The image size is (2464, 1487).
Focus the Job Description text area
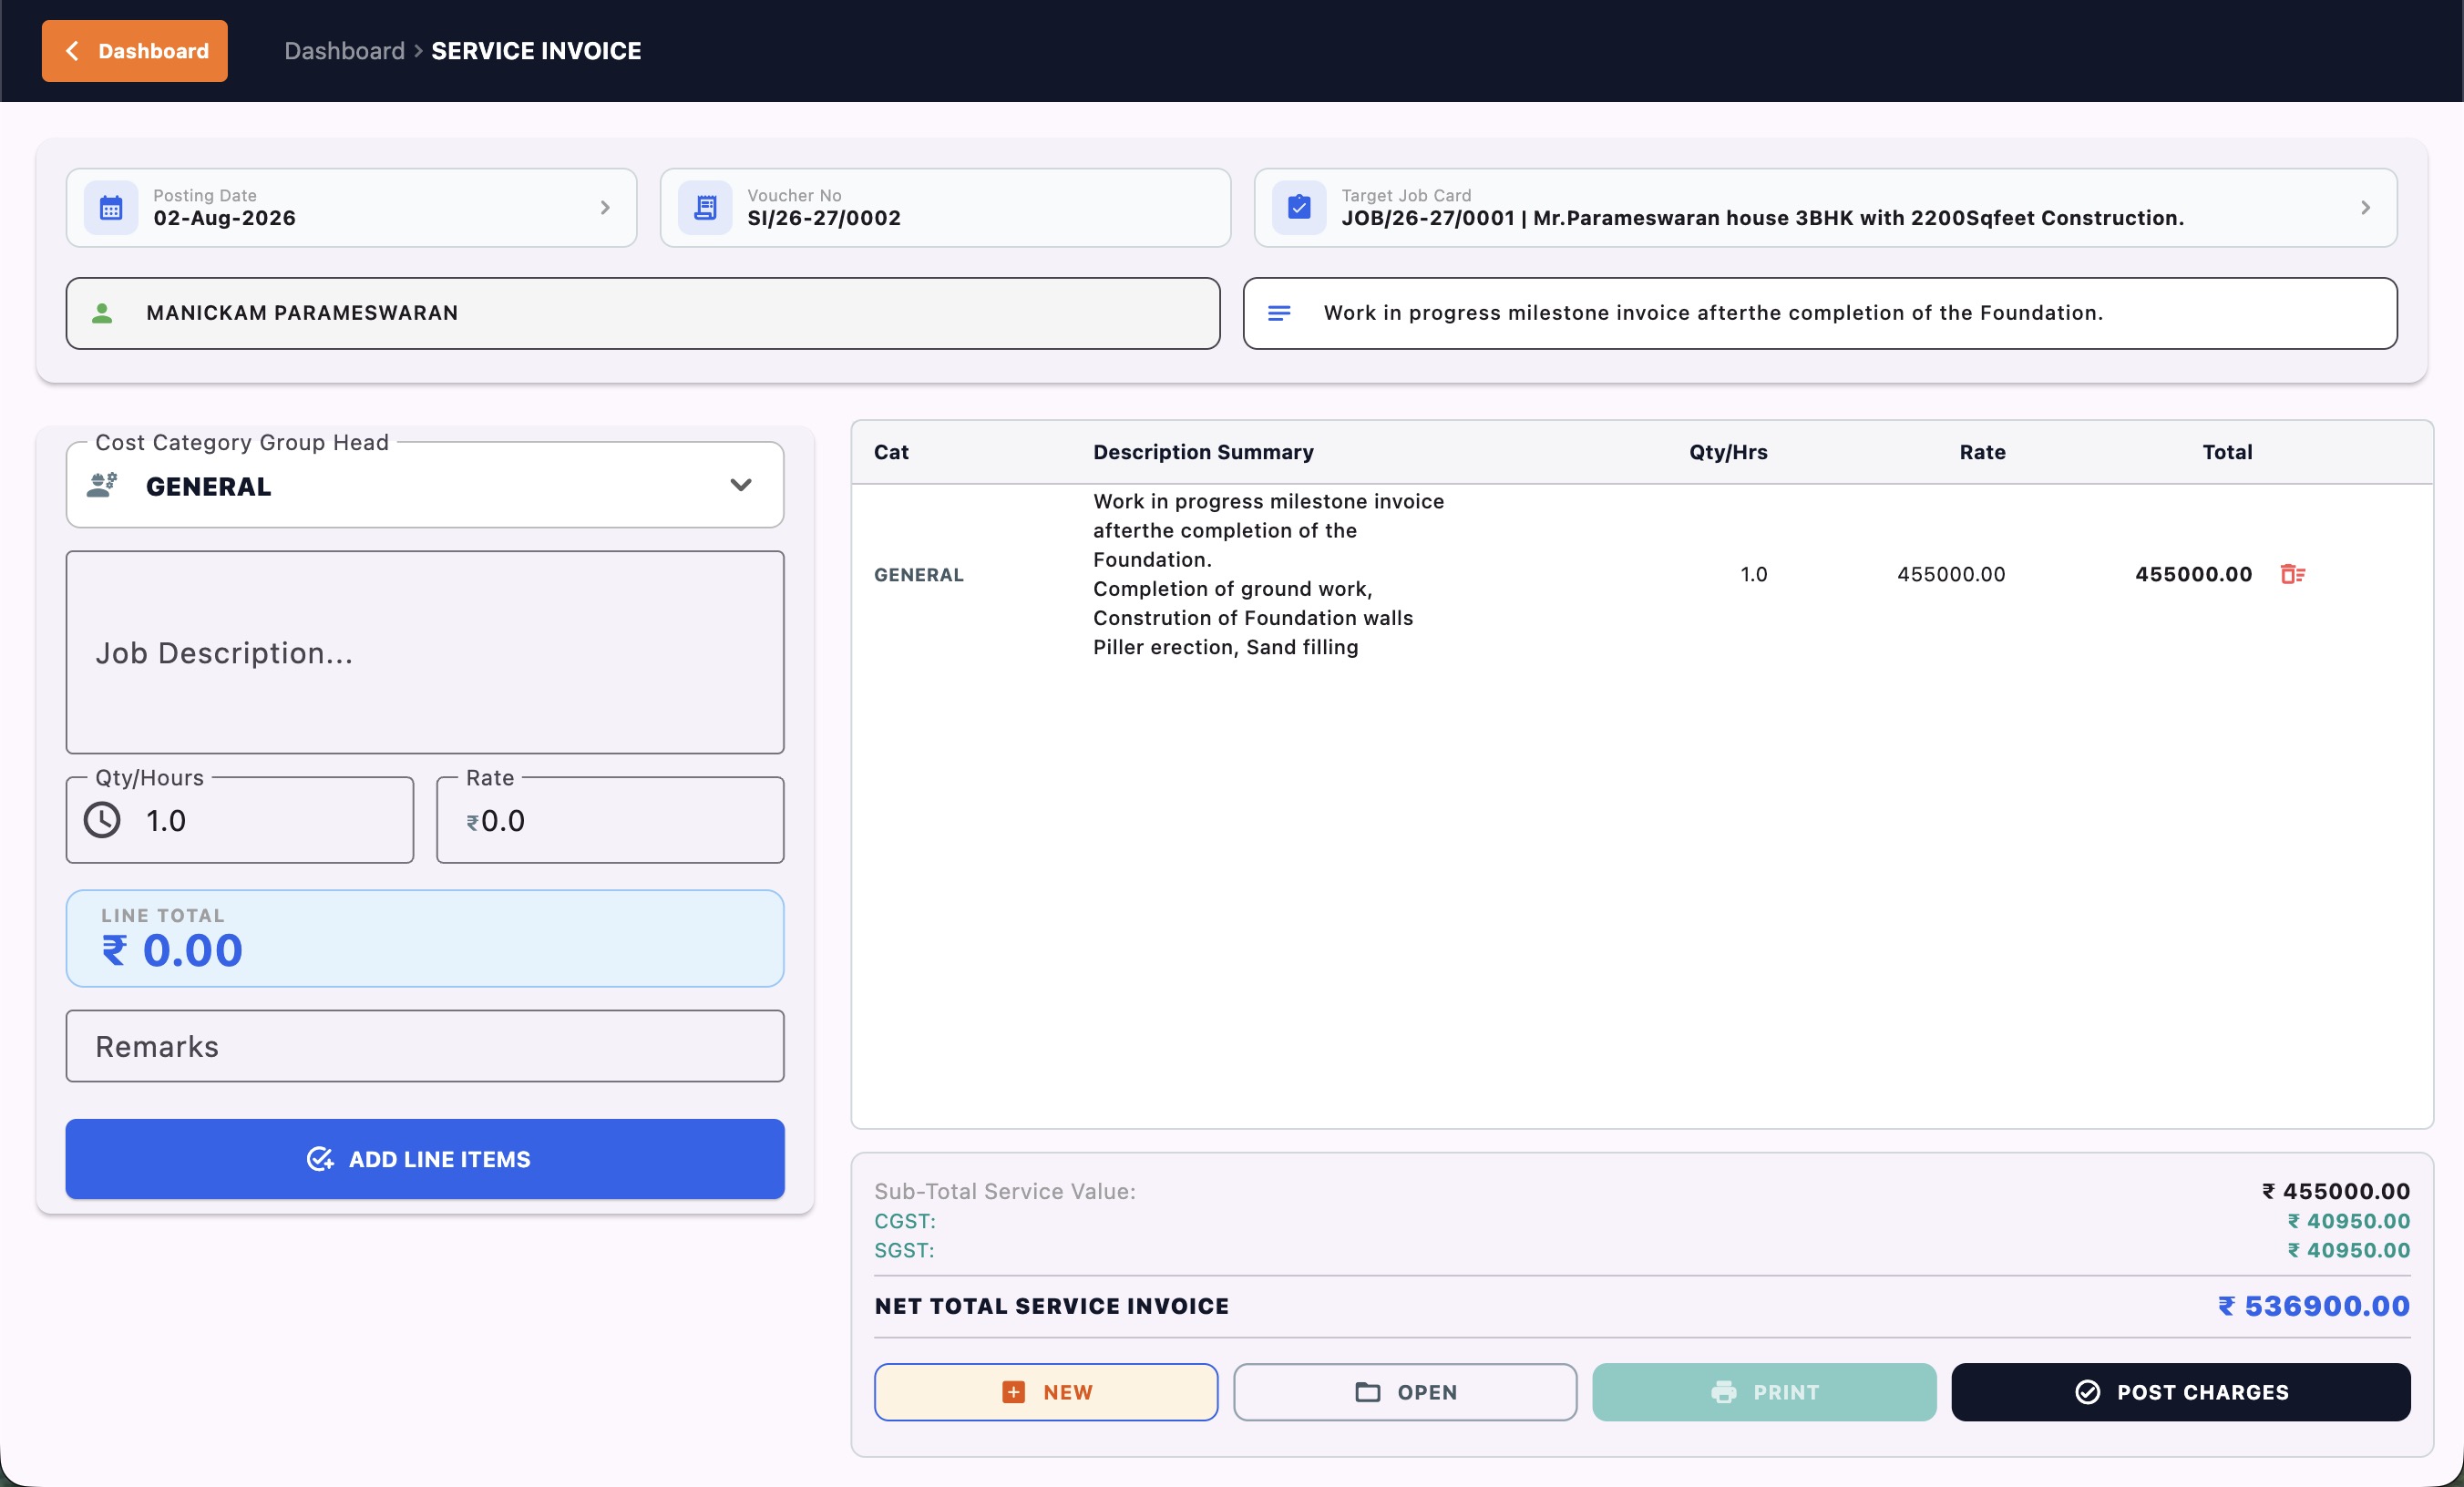pyautogui.click(x=425, y=653)
